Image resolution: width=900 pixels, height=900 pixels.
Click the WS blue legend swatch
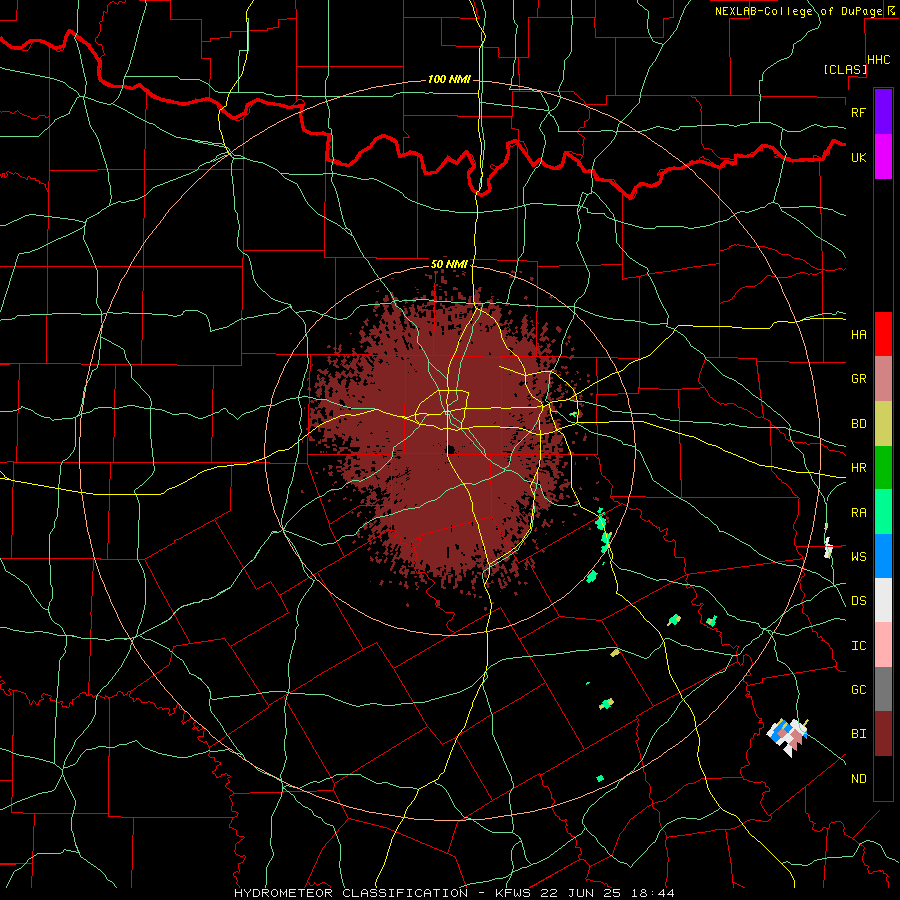click(x=883, y=556)
